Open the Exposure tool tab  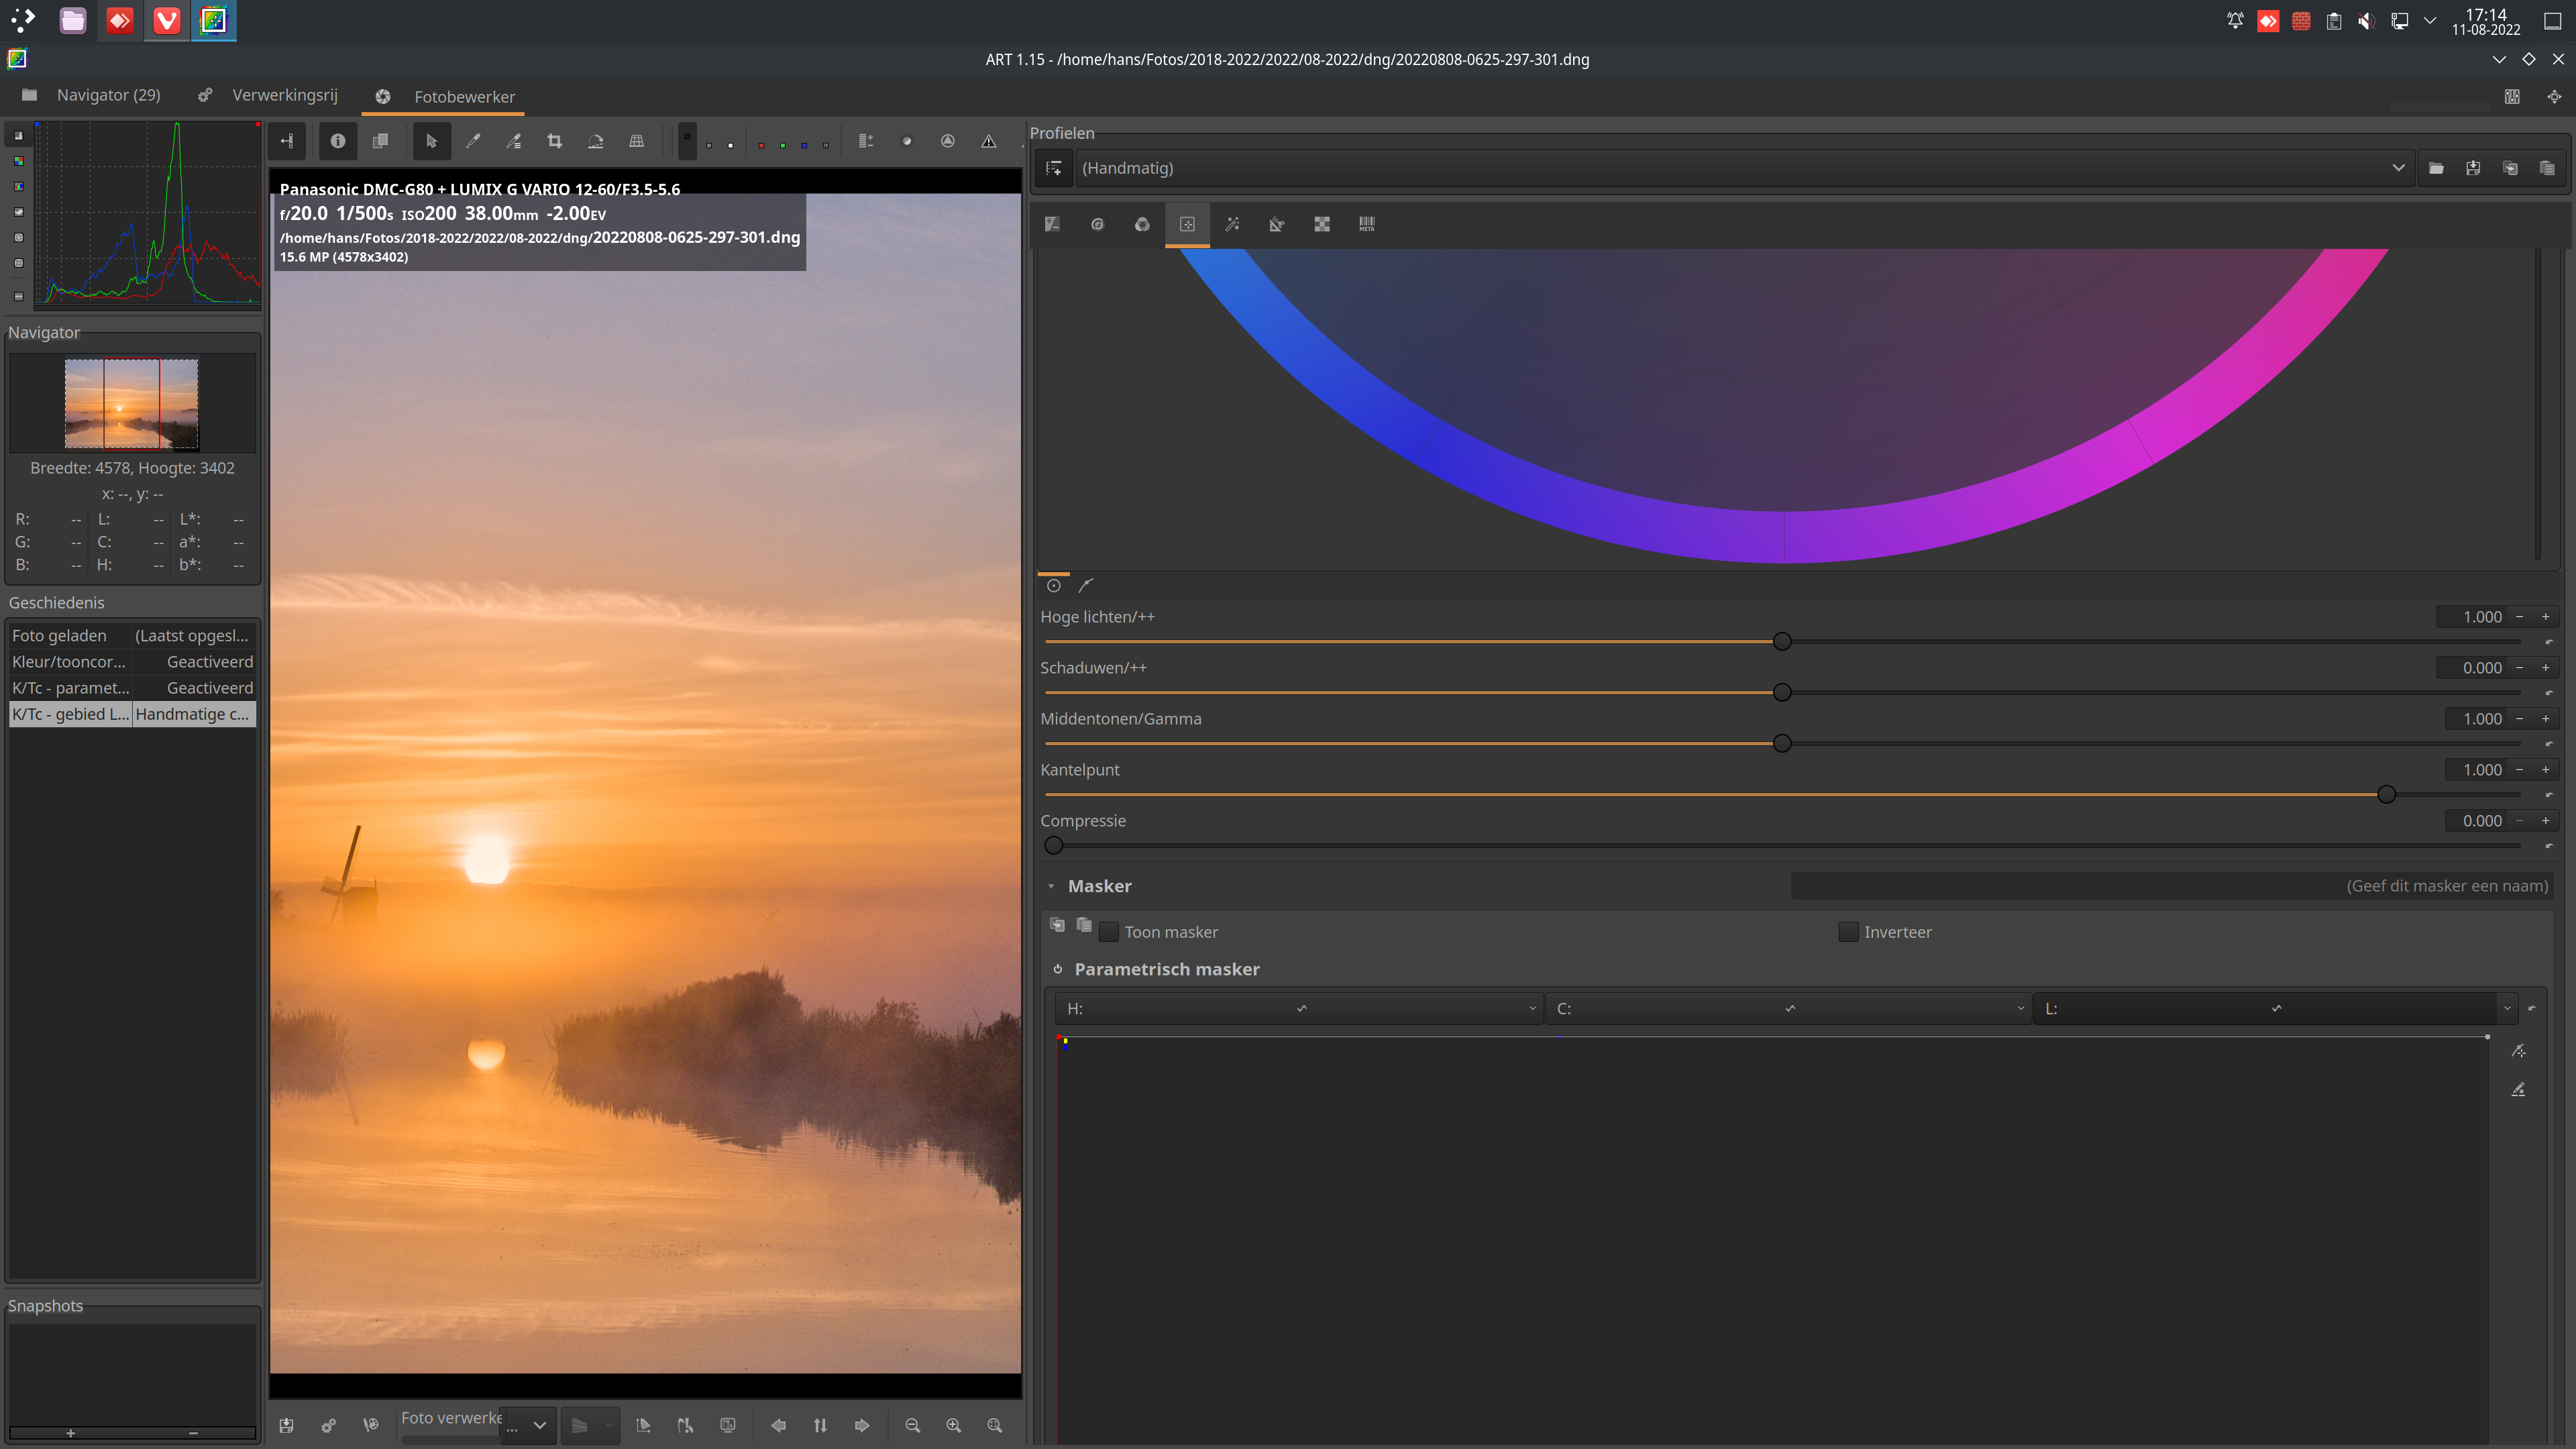pyautogui.click(x=1052, y=224)
